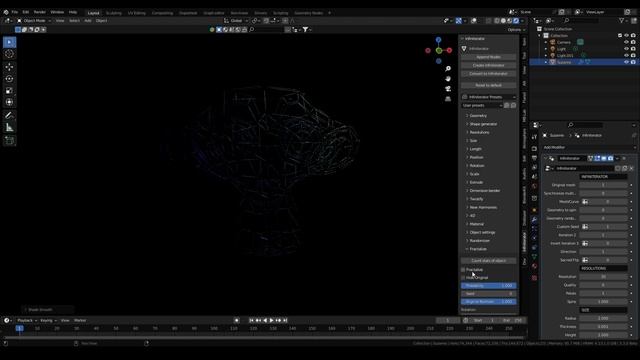Open the Object Data properties tab icon
The height and width of the screenshot is (360, 640).
click(x=534, y=257)
